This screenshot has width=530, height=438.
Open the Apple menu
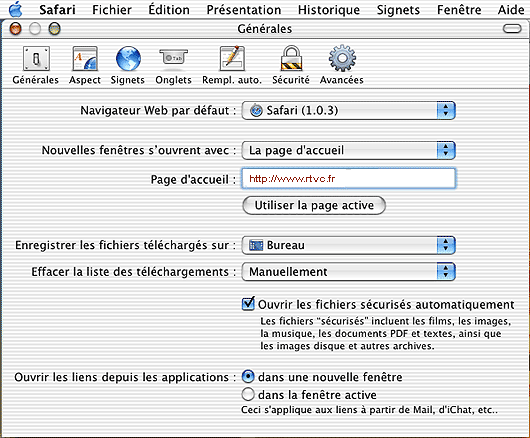tap(16, 9)
